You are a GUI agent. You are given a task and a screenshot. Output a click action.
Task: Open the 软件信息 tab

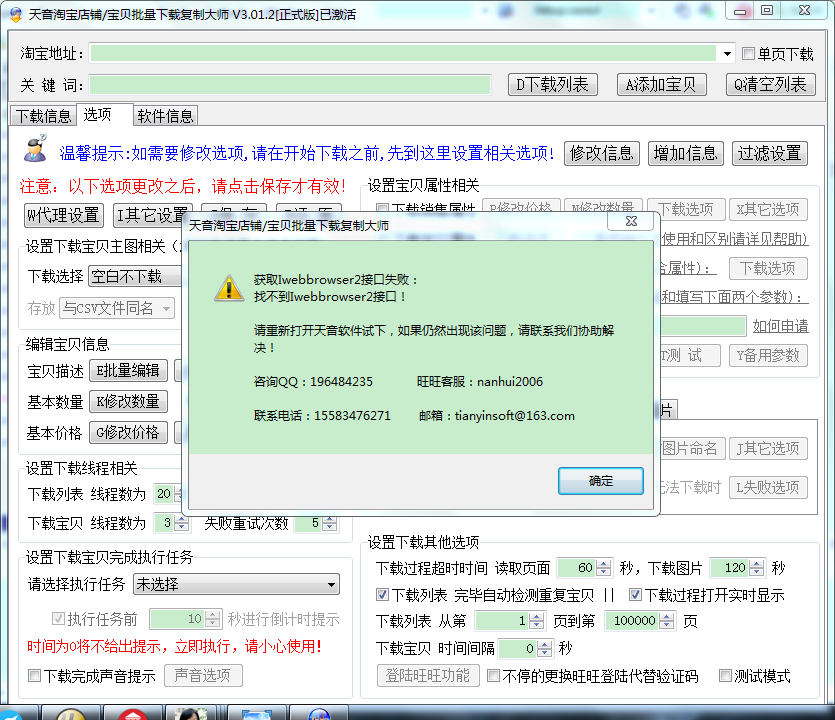165,116
